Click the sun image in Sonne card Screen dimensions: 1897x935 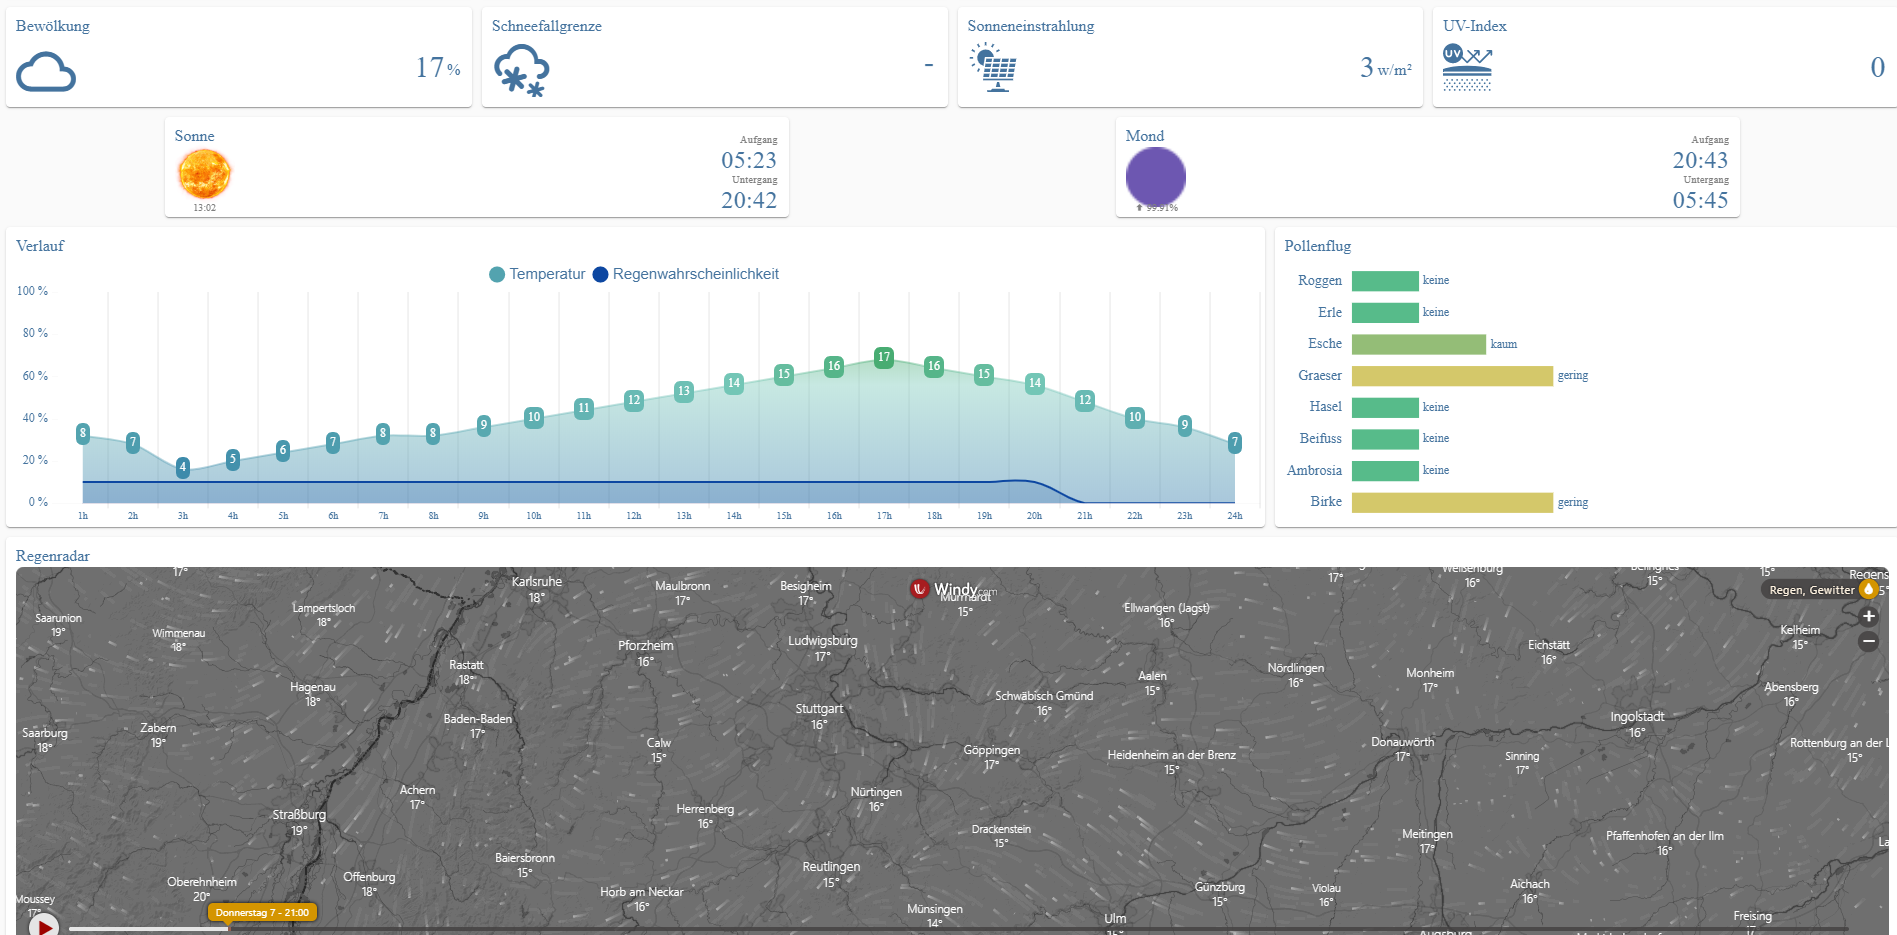[x=204, y=174]
